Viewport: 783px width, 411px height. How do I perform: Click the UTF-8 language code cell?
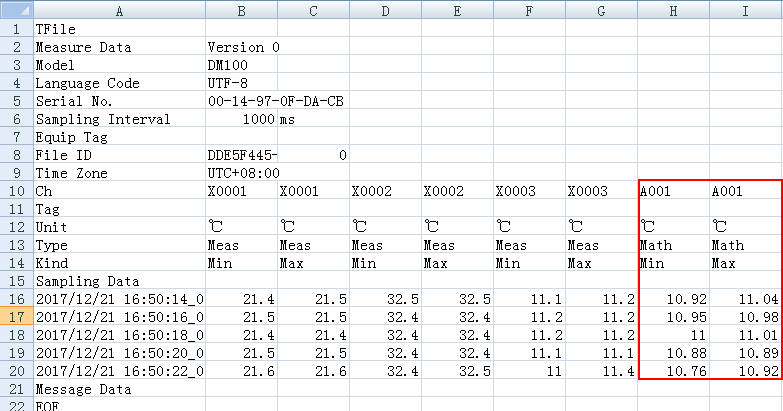coord(241,83)
